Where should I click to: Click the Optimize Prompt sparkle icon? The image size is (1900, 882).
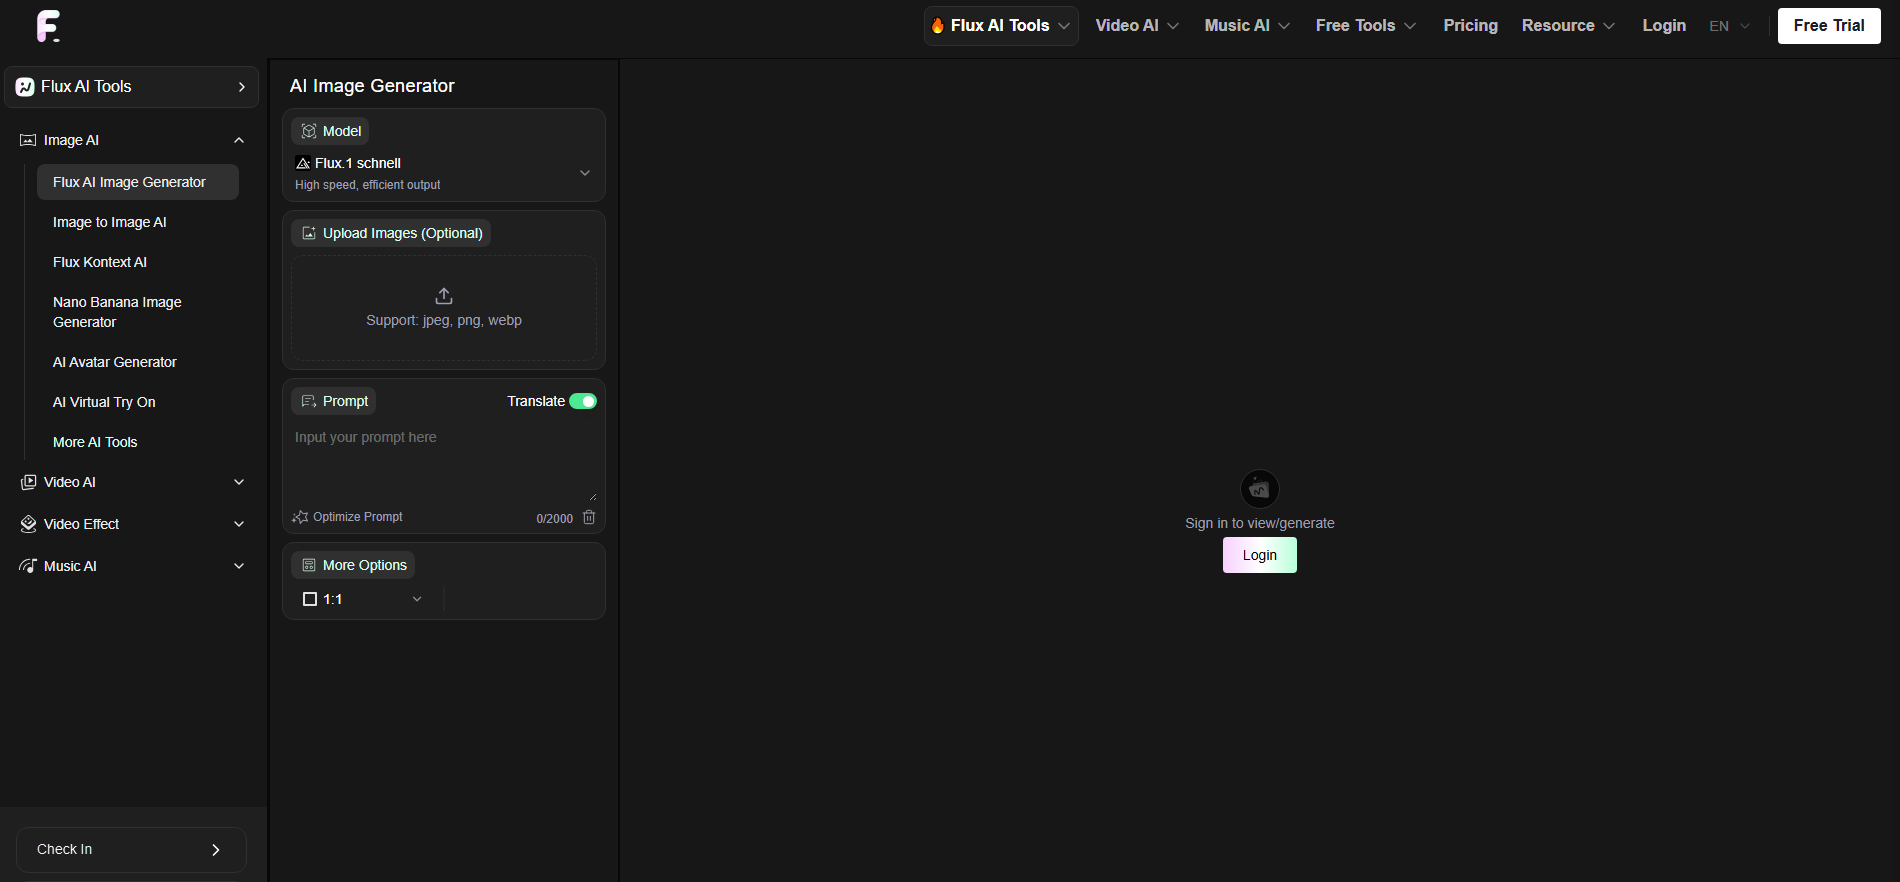[x=300, y=517]
